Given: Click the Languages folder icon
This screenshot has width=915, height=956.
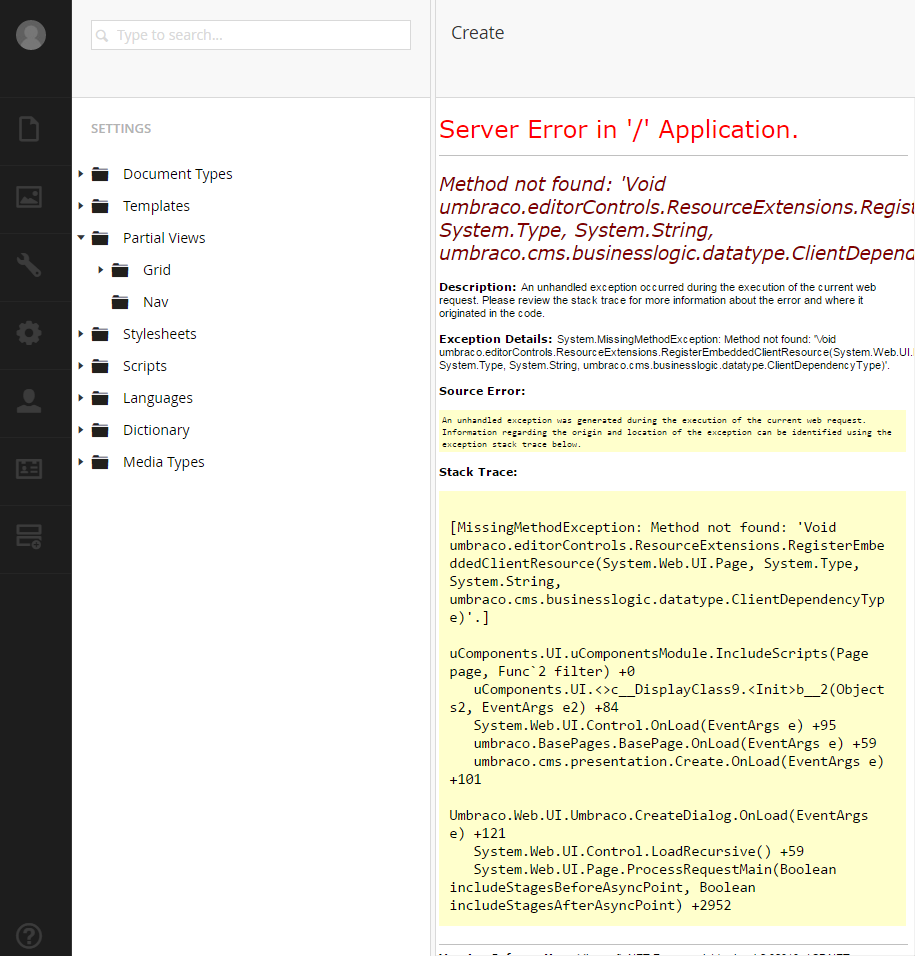Looking at the screenshot, I should point(100,398).
